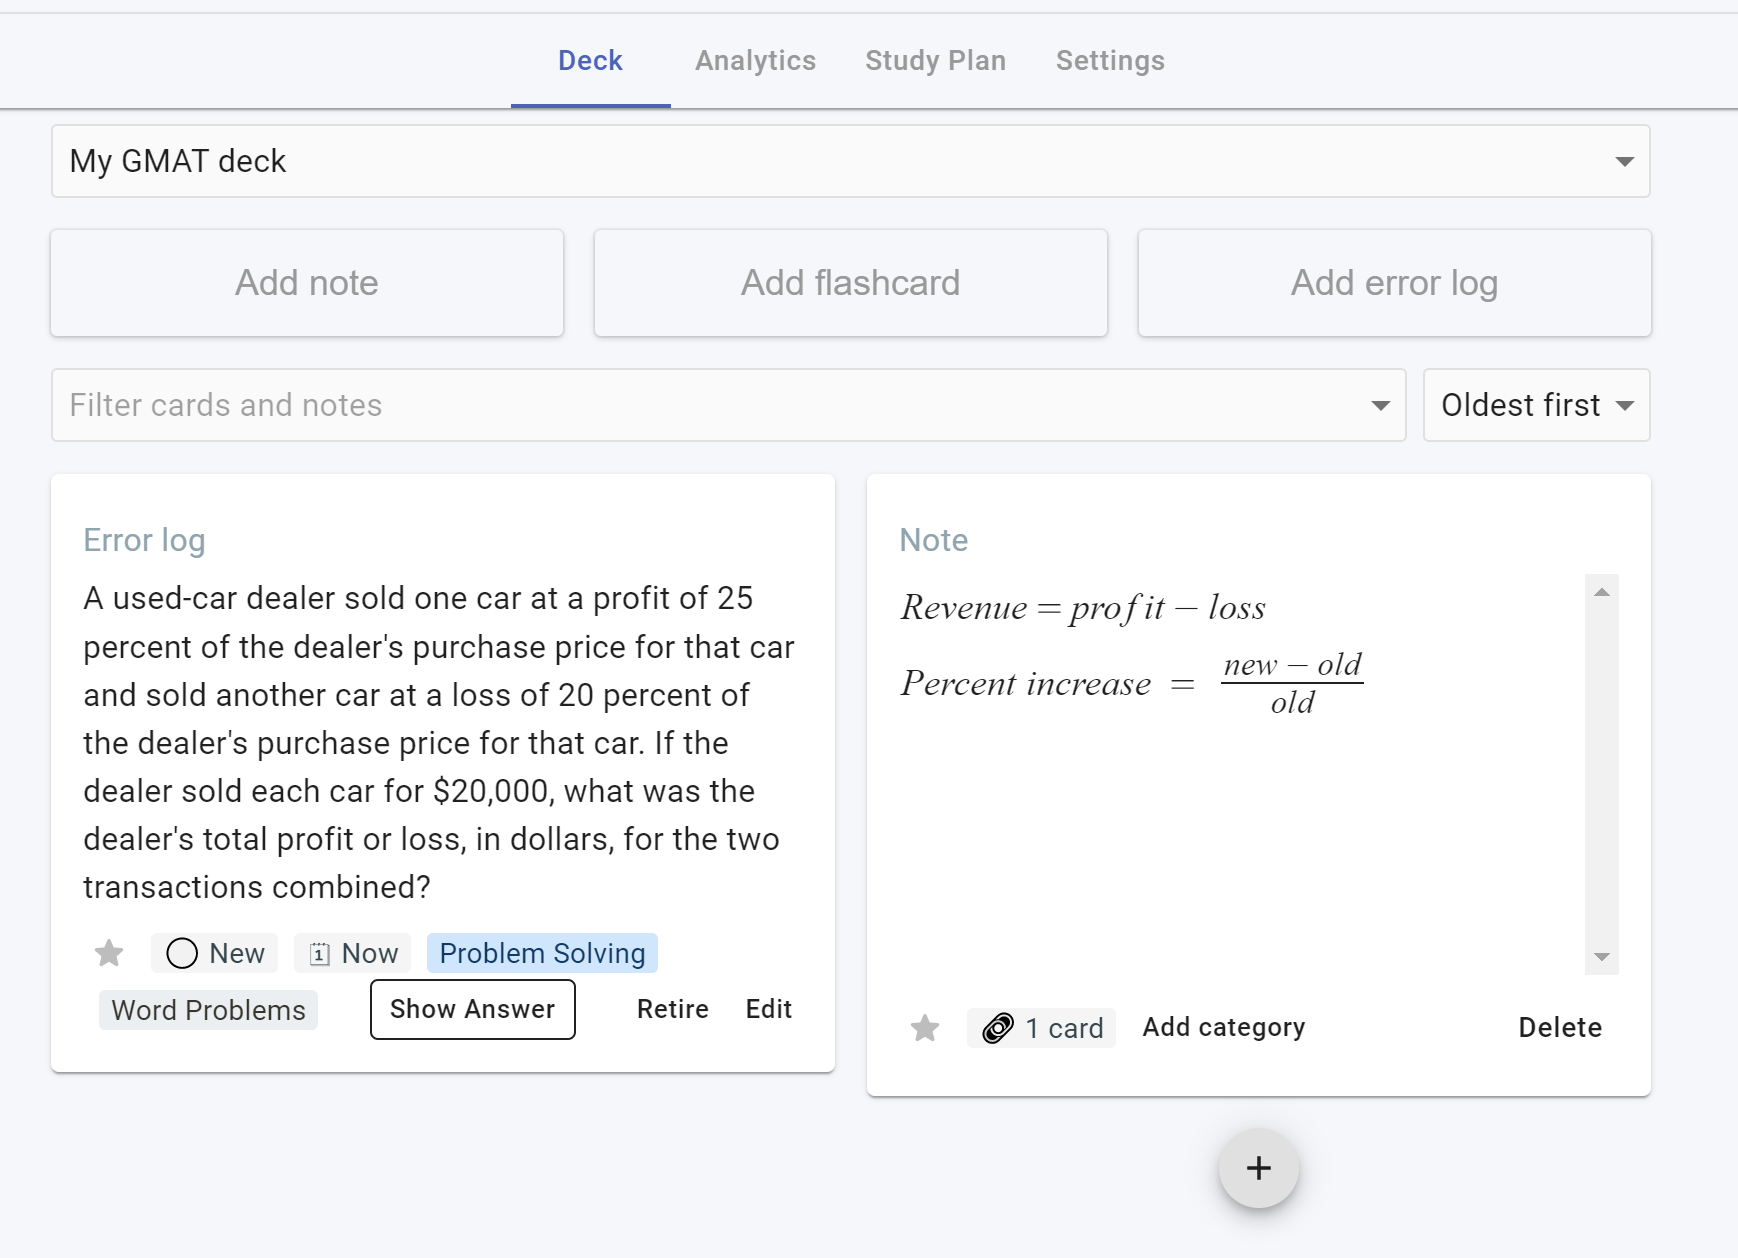Edit the Error log card

pos(769,1009)
